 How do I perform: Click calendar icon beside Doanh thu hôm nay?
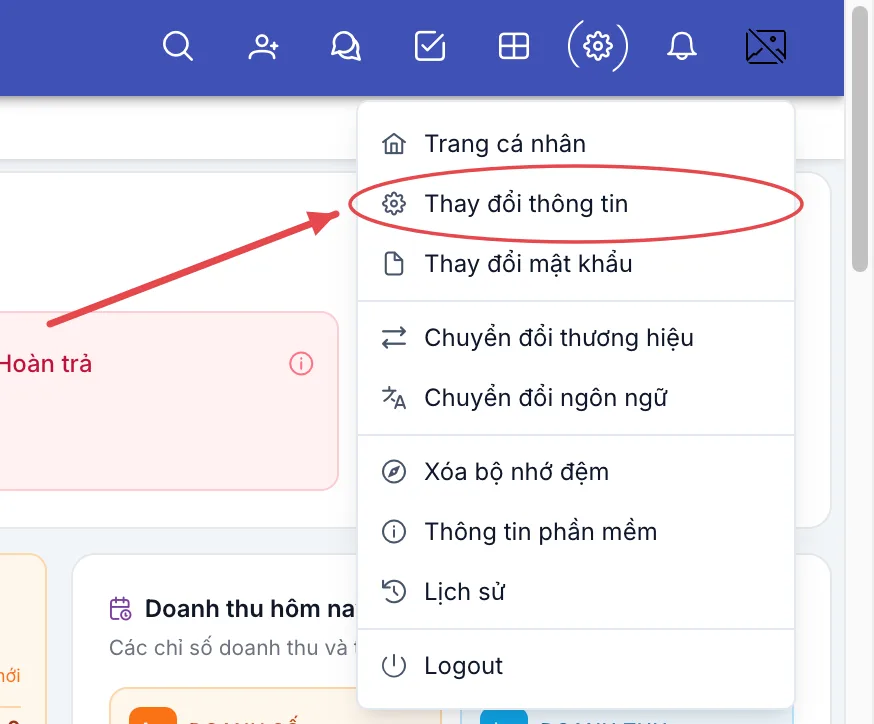120,609
